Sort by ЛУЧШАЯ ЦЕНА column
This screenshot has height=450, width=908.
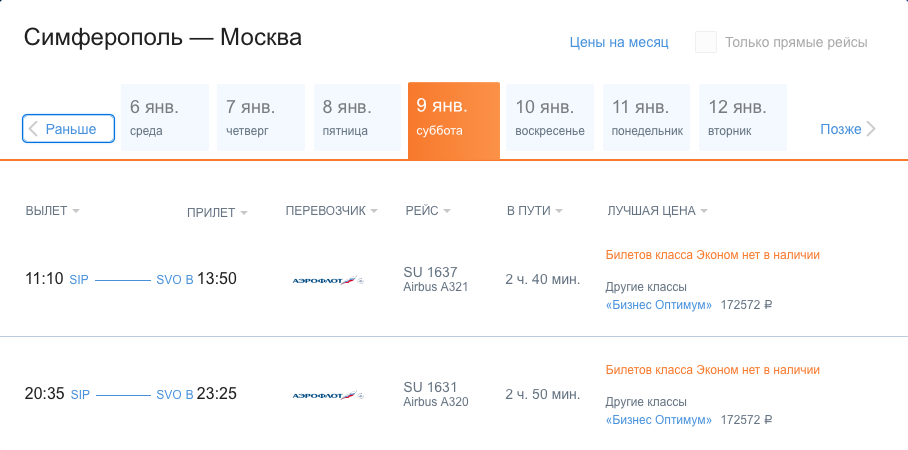[657, 211]
